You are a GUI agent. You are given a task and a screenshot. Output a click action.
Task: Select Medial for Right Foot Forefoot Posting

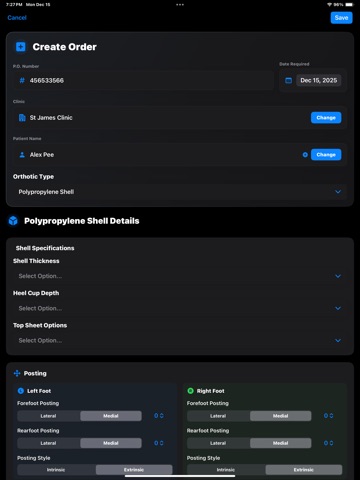click(280, 416)
